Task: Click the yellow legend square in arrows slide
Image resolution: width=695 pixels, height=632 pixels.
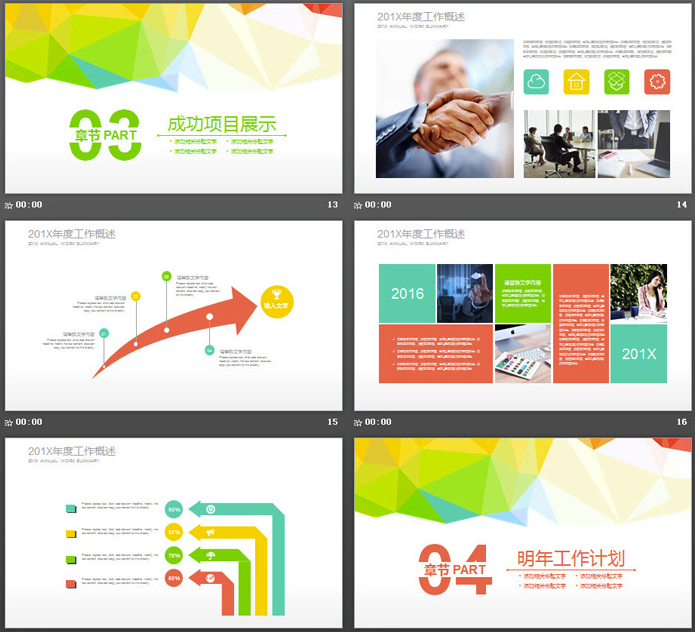Action: click(71, 534)
